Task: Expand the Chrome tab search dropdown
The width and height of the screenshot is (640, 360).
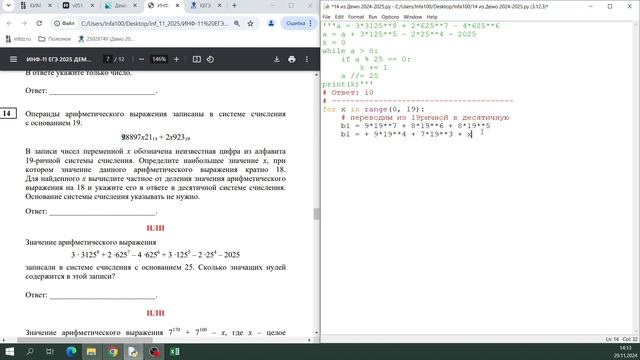Action: click(x=8, y=5)
